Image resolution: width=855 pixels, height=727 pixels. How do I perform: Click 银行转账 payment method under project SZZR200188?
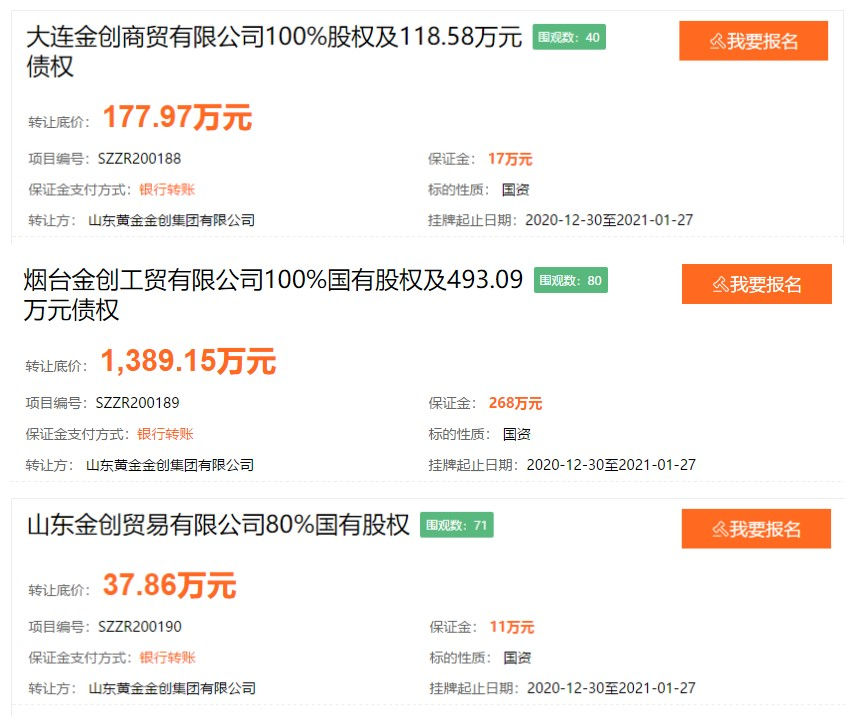167,189
